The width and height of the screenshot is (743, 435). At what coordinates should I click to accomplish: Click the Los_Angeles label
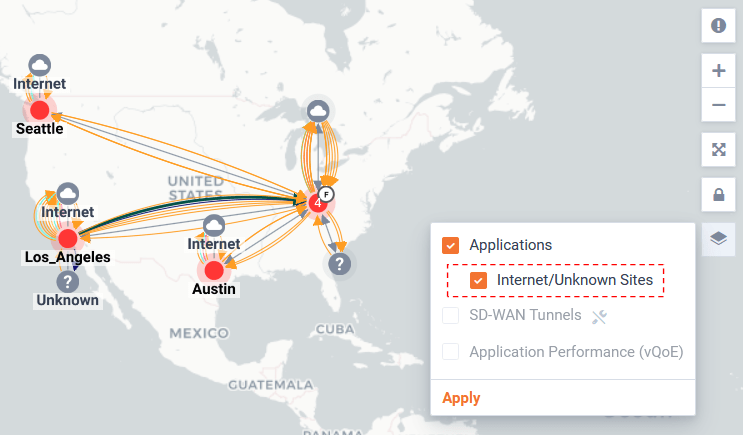[67, 257]
